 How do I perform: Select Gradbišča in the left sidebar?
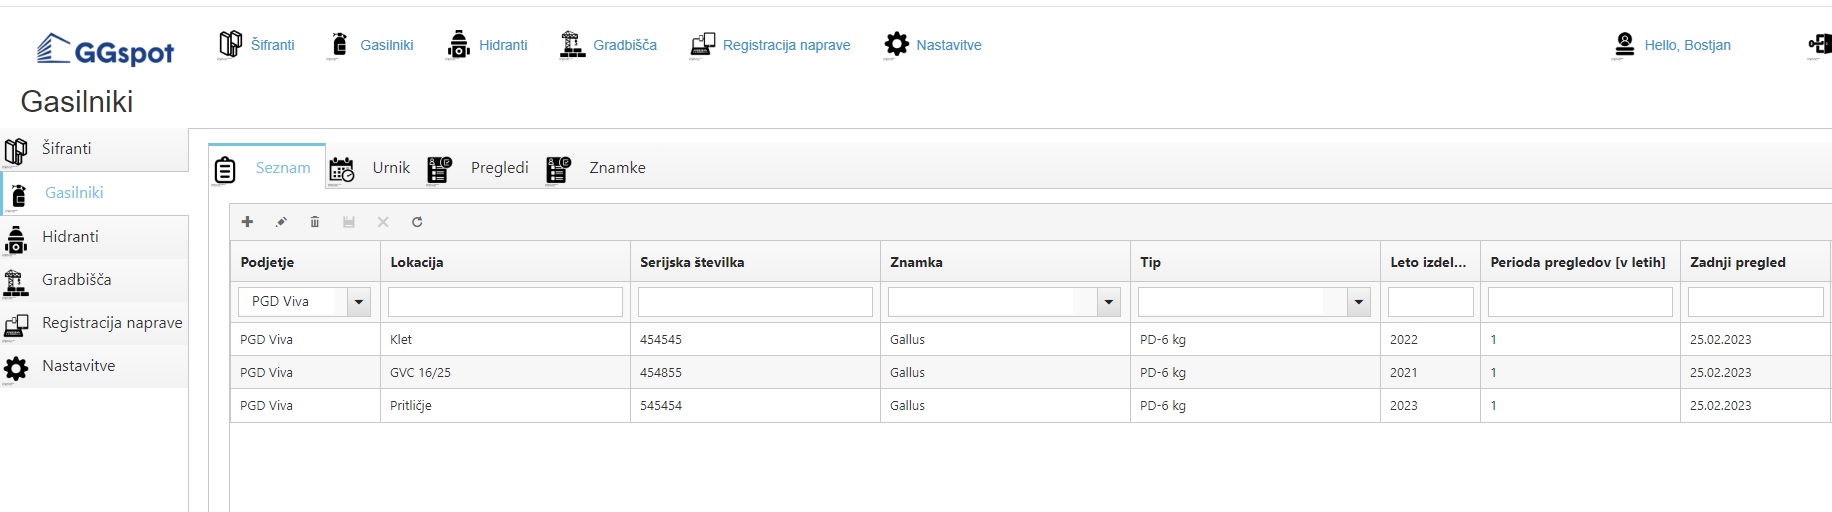76,280
